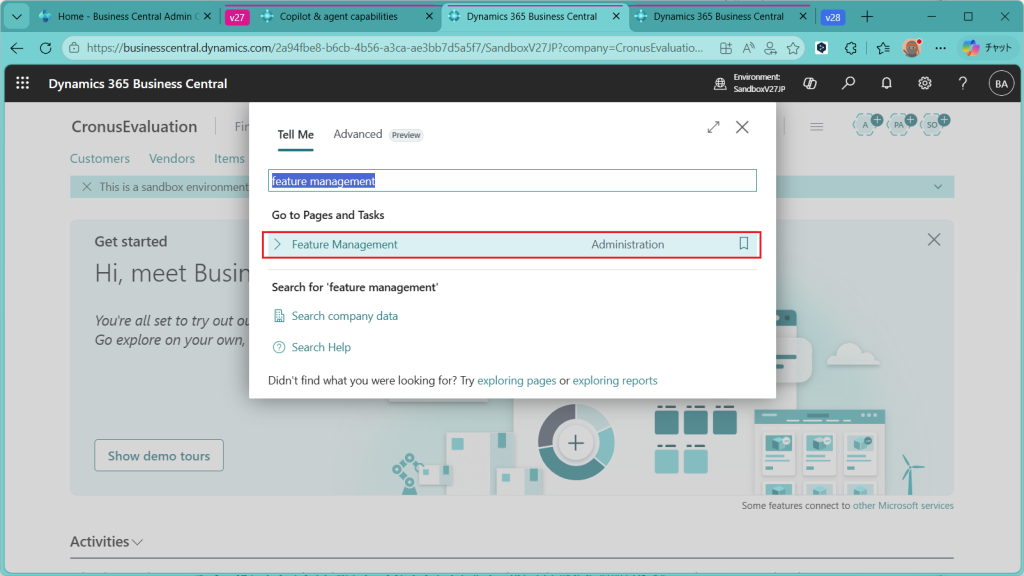Open the search magnifier in header
Image resolution: width=1024 pixels, height=576 pixels.
click(x=848, y=84)
